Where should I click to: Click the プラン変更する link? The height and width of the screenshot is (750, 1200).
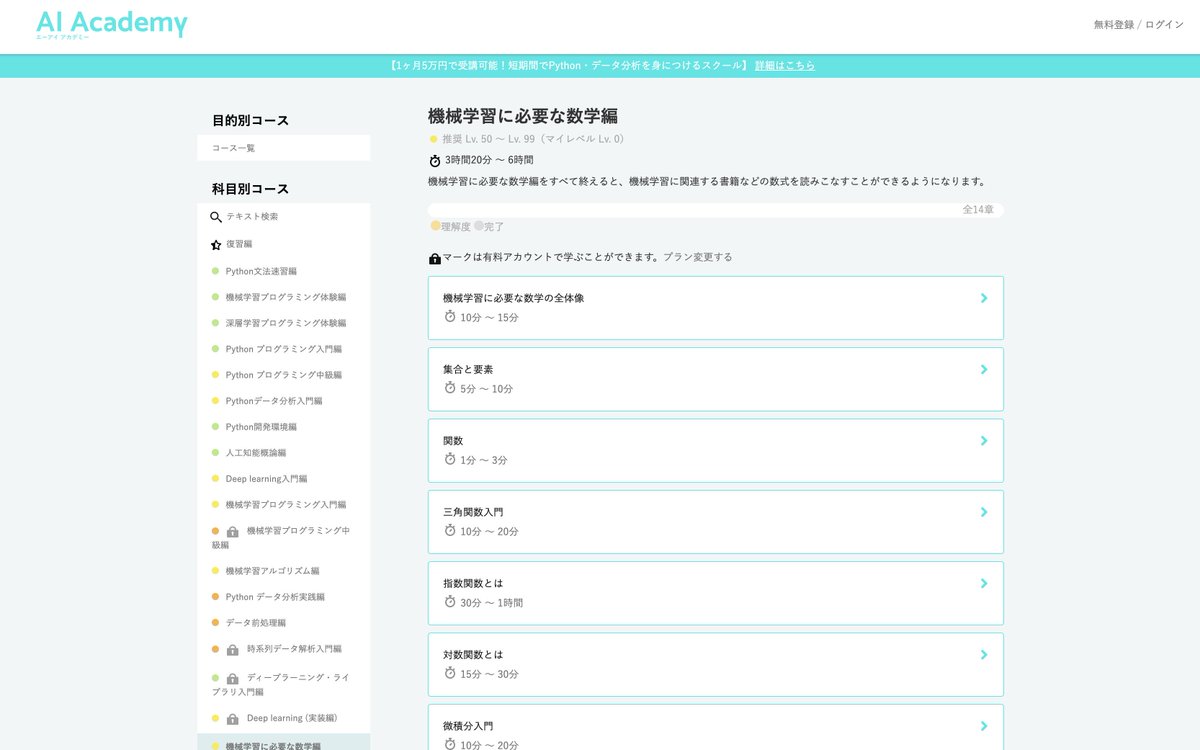[x=698, y=258]
